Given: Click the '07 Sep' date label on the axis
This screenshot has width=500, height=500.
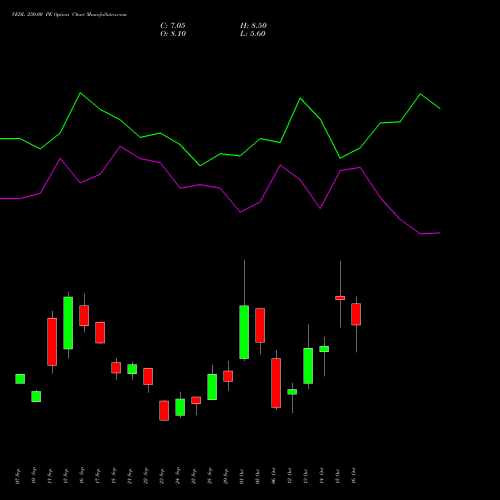Looking at the screenshot, I should coord(18,476).
